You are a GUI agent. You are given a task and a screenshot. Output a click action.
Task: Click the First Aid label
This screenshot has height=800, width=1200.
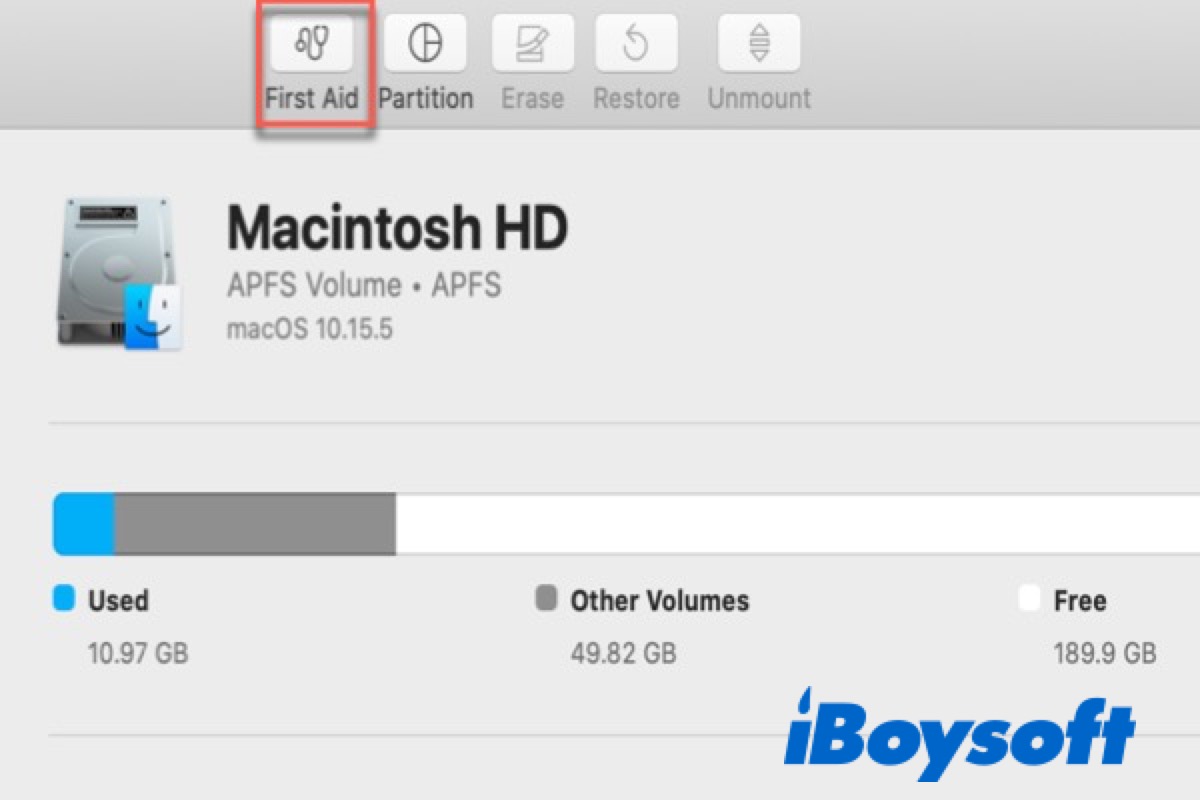click(312, 98)
